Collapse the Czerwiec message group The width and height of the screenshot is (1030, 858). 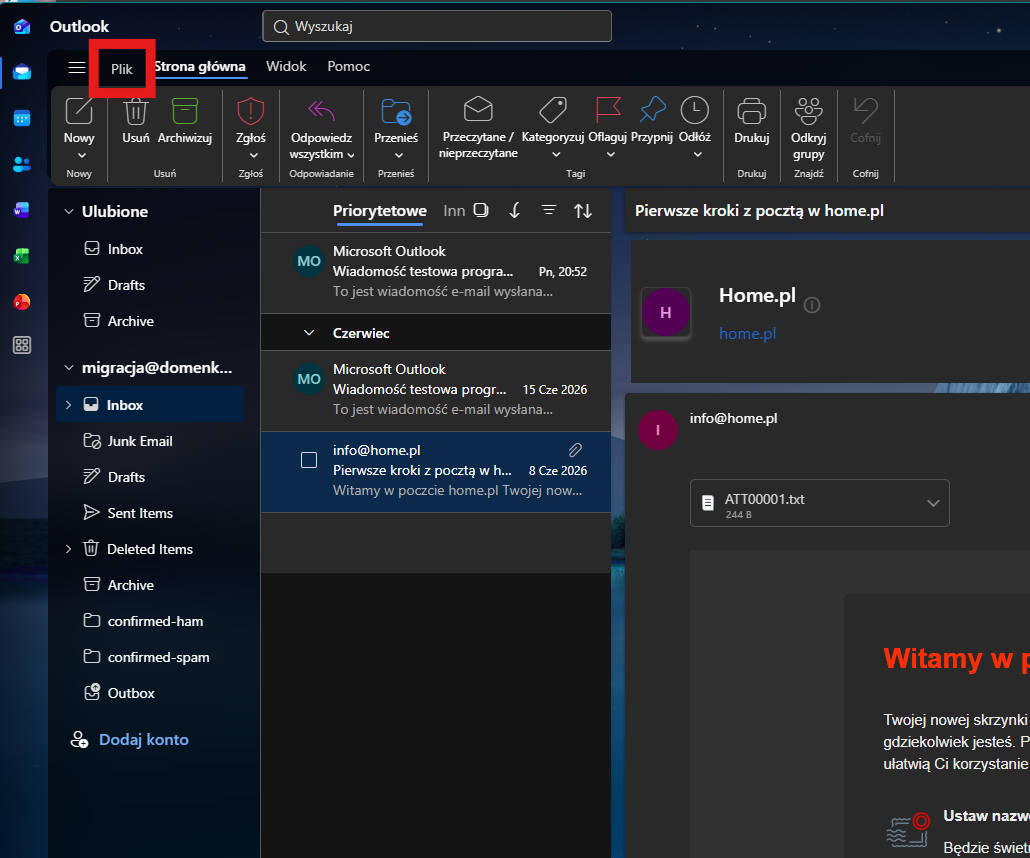tap(309, 333)
